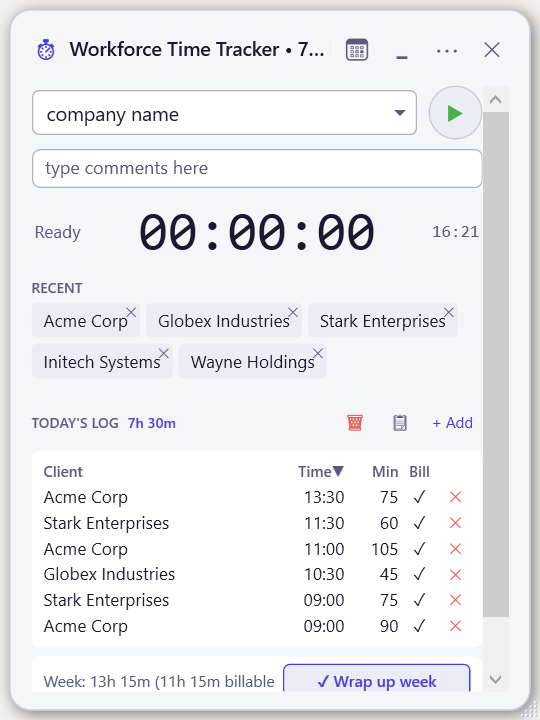Click the week summary 13h 15m text
This screenshot has height=720, width=540.
click(x=159, y=681)
